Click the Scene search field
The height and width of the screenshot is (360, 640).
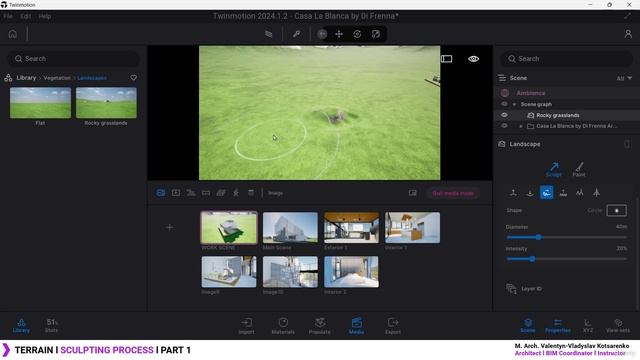click(x=567, y=59)
